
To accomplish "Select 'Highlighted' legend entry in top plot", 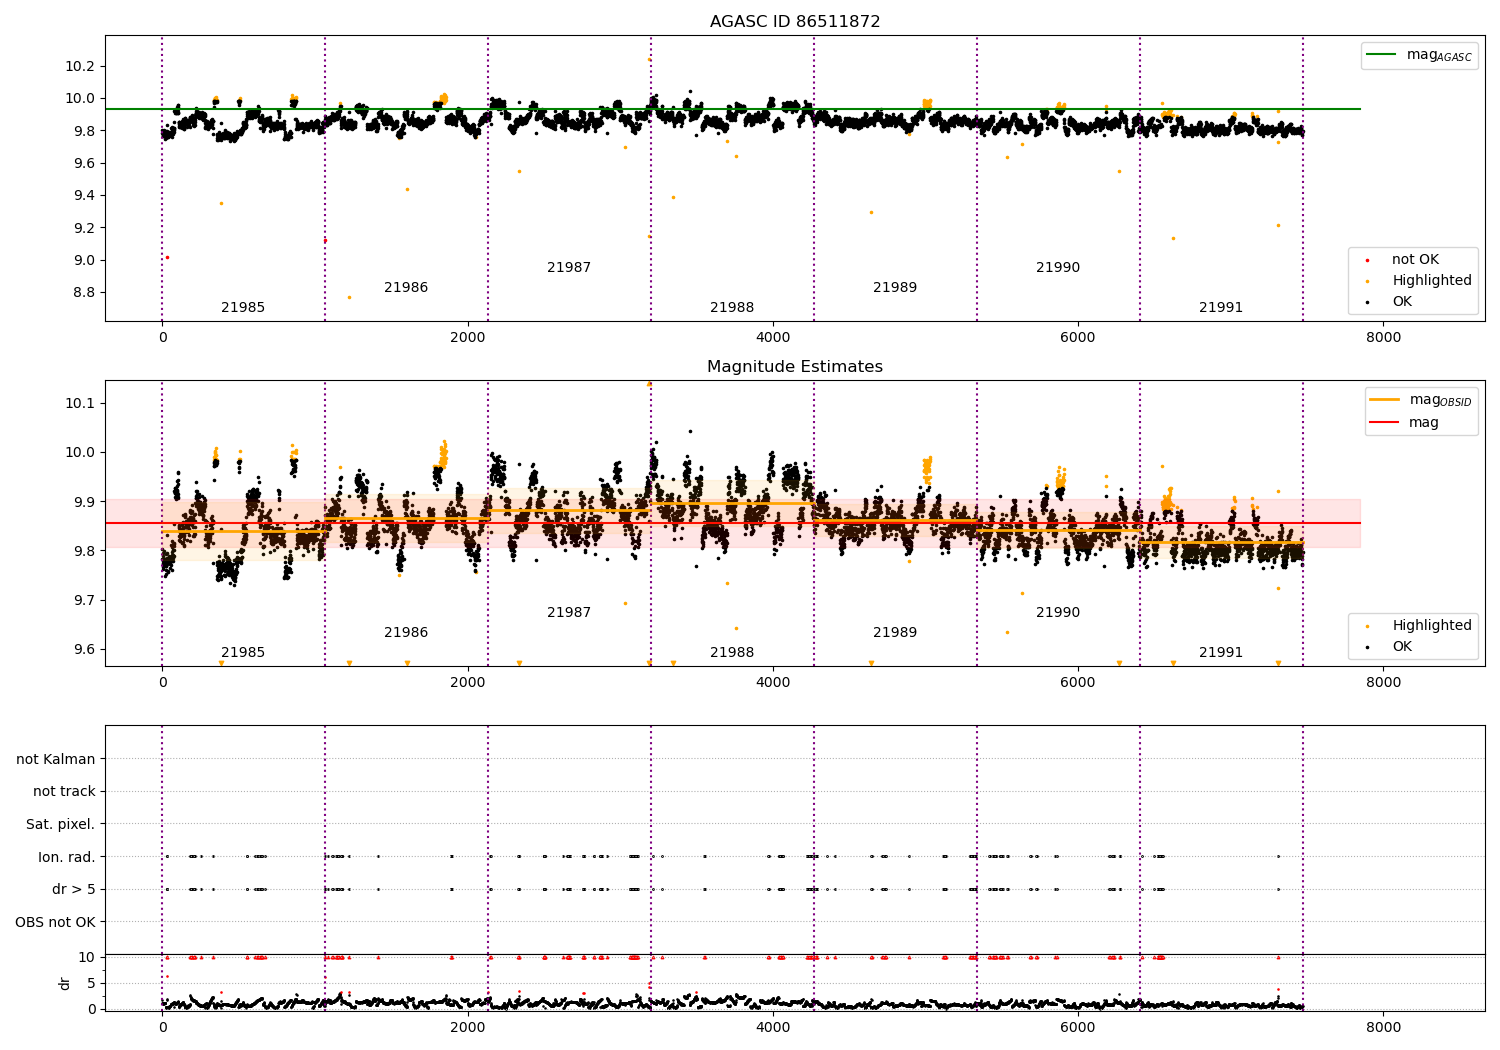I will pos(1432,281).
